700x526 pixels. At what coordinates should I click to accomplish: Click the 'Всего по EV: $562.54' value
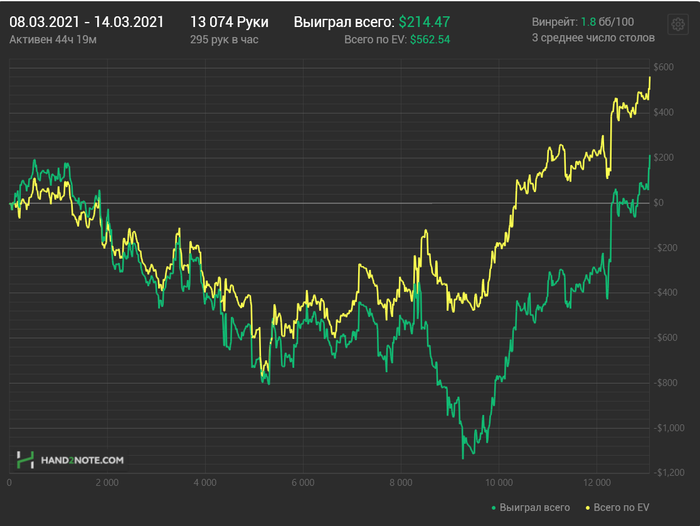tap(397, 40)
